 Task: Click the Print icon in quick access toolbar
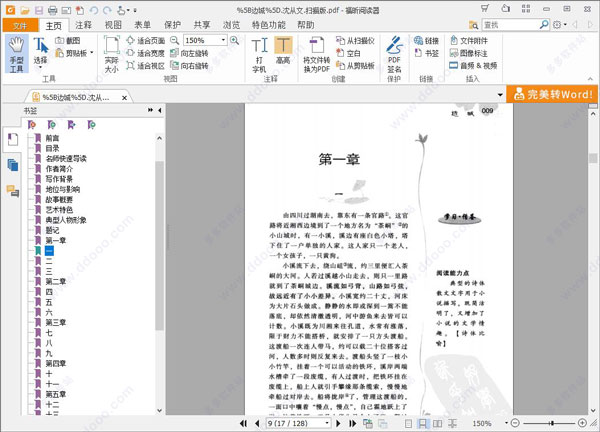click(x=52, y=10)
